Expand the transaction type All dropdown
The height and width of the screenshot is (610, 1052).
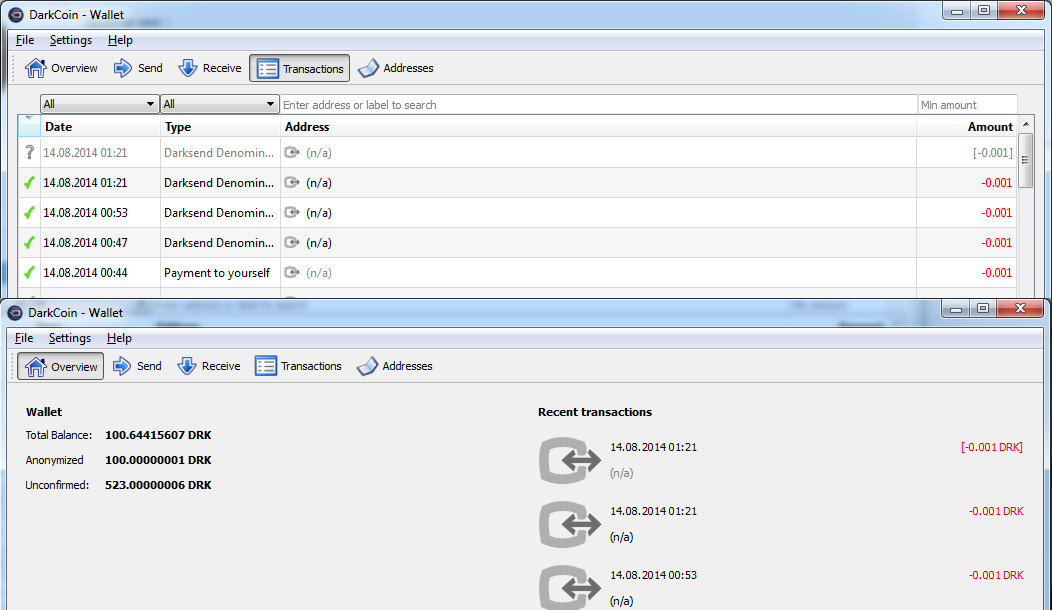click(x=219, y=104)
